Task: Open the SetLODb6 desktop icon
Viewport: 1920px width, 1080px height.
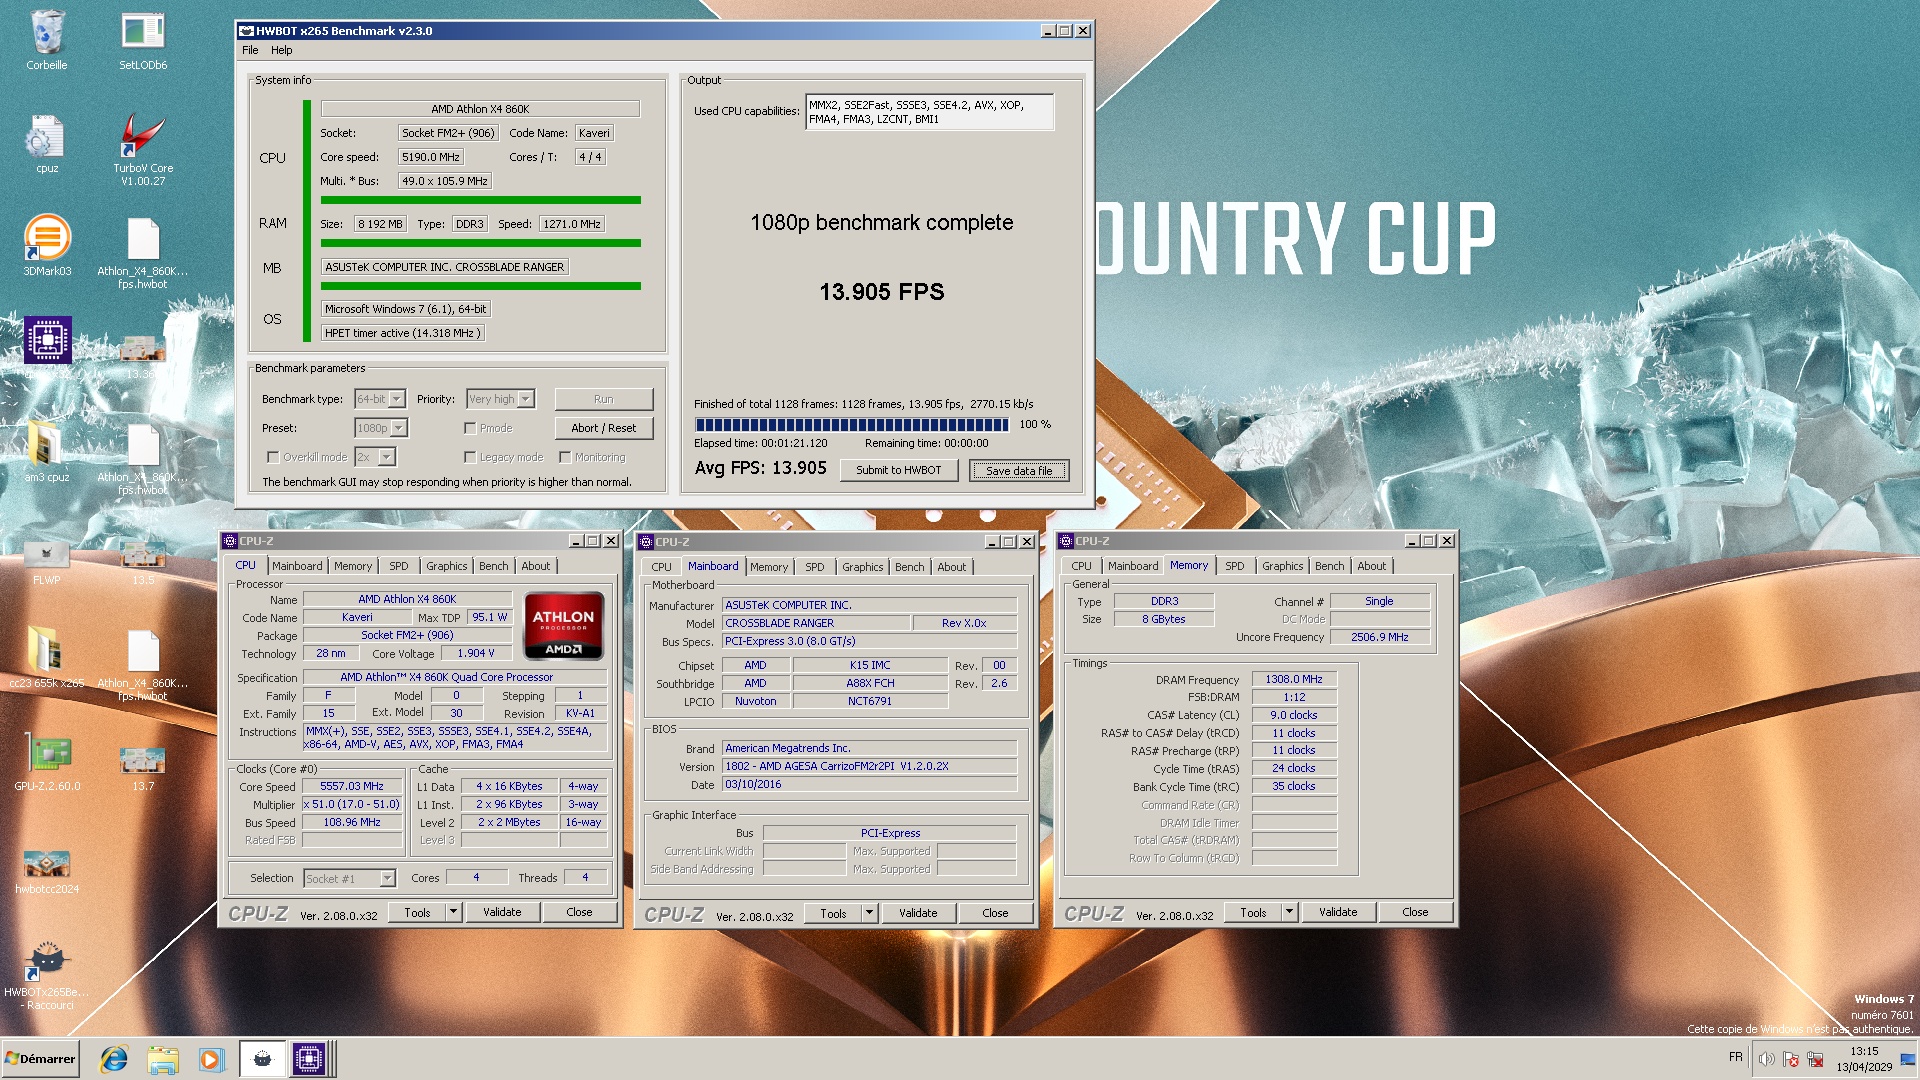Action: (x=143, y=40)
